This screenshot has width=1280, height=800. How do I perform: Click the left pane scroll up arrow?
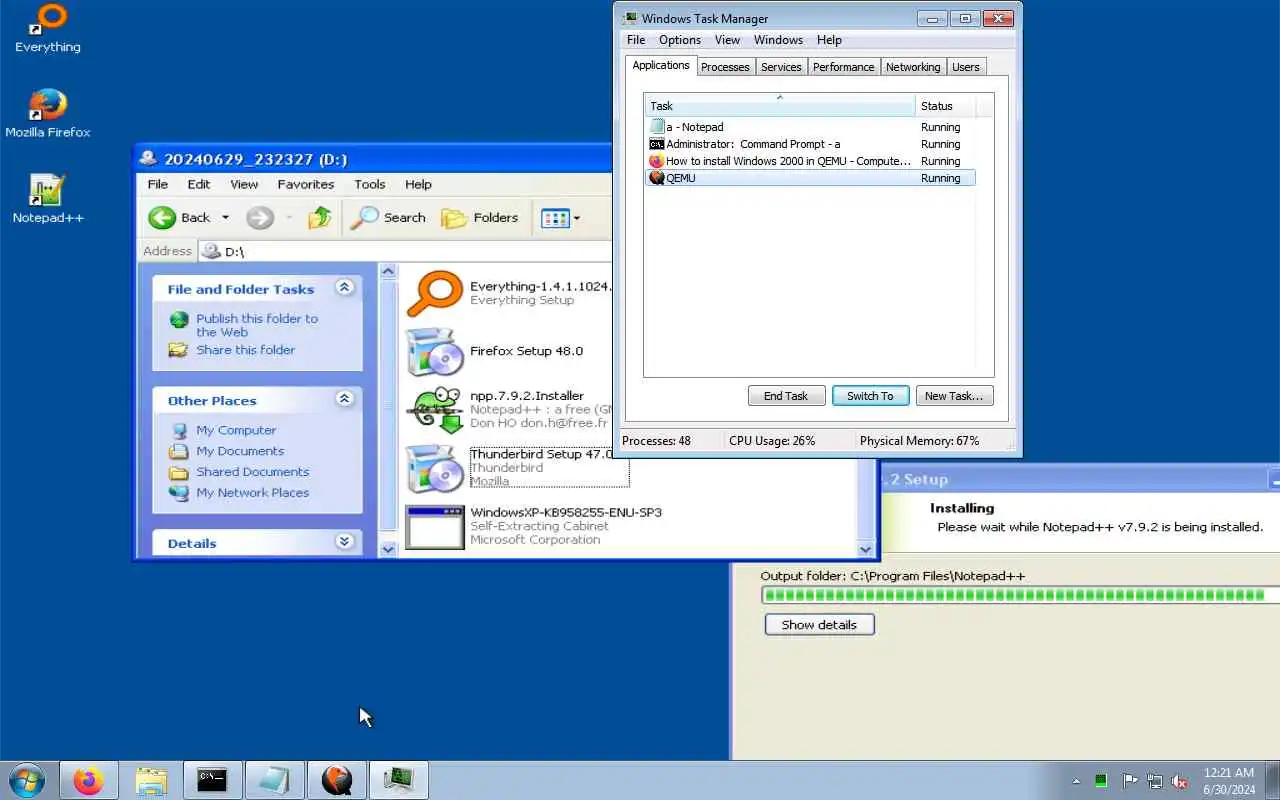click(x=389, y=271)
